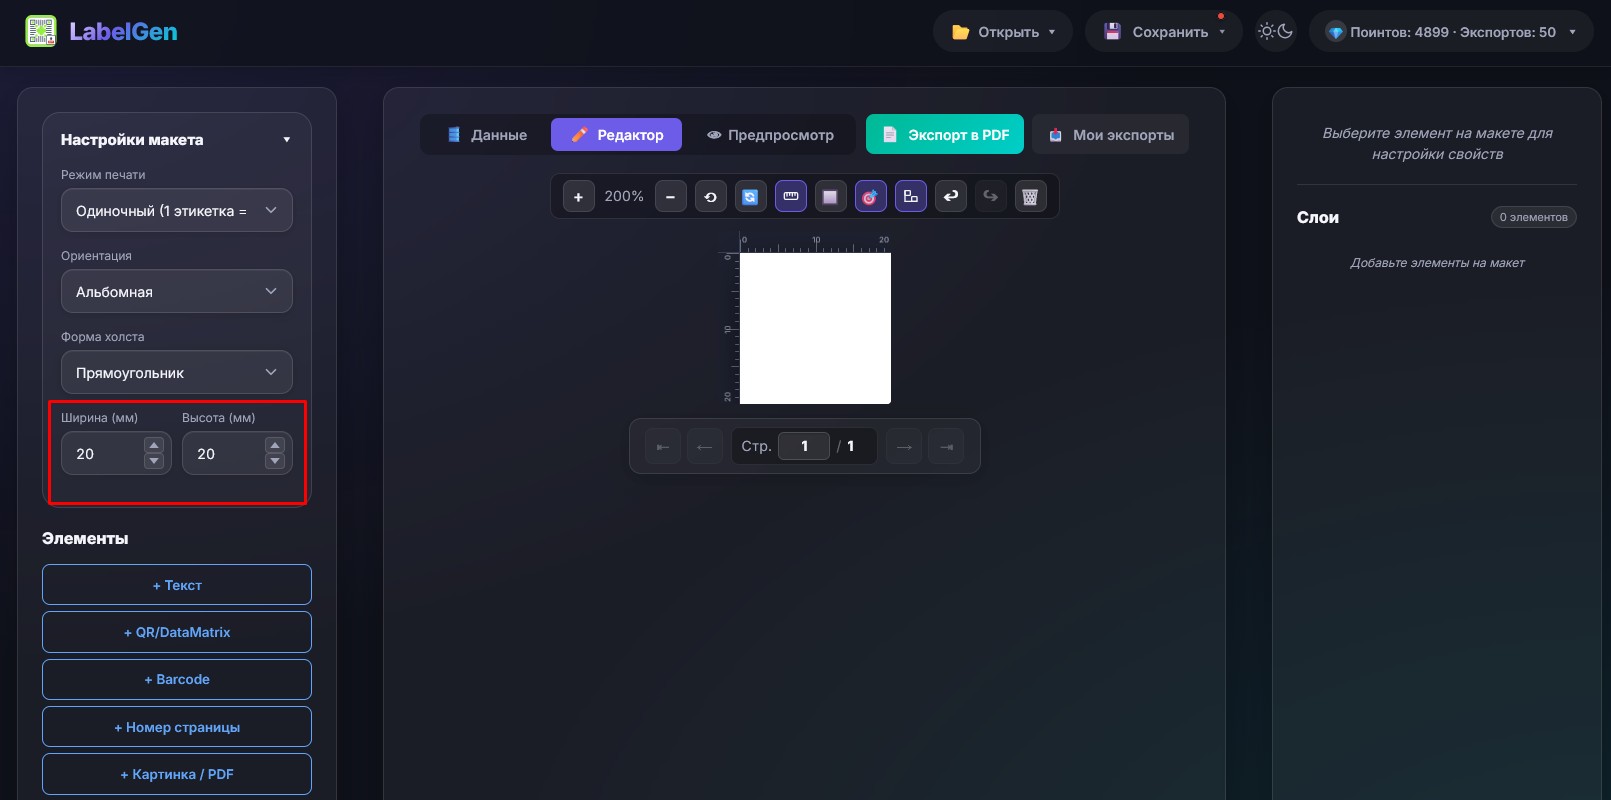Toggle the target snapping icon
This screenshot has height=800, width=1611.
(x=870, y=197)
